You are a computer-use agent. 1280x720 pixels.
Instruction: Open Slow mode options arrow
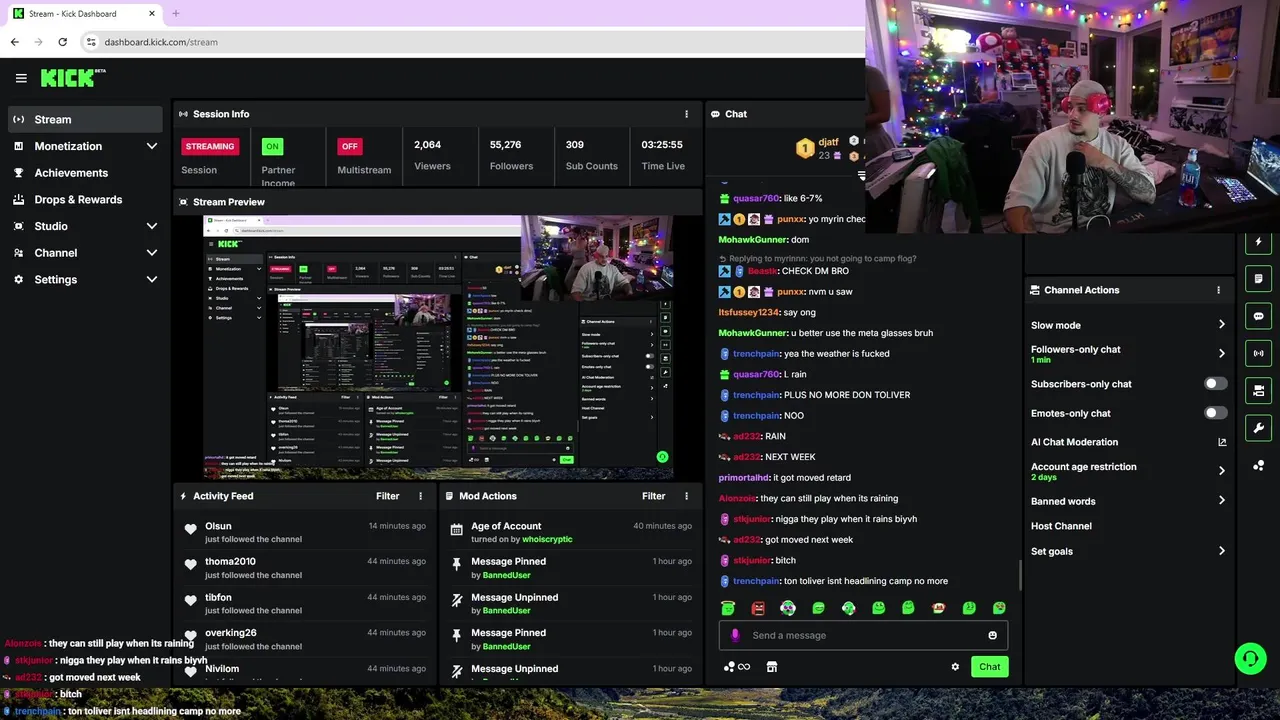pos(1221,325)
